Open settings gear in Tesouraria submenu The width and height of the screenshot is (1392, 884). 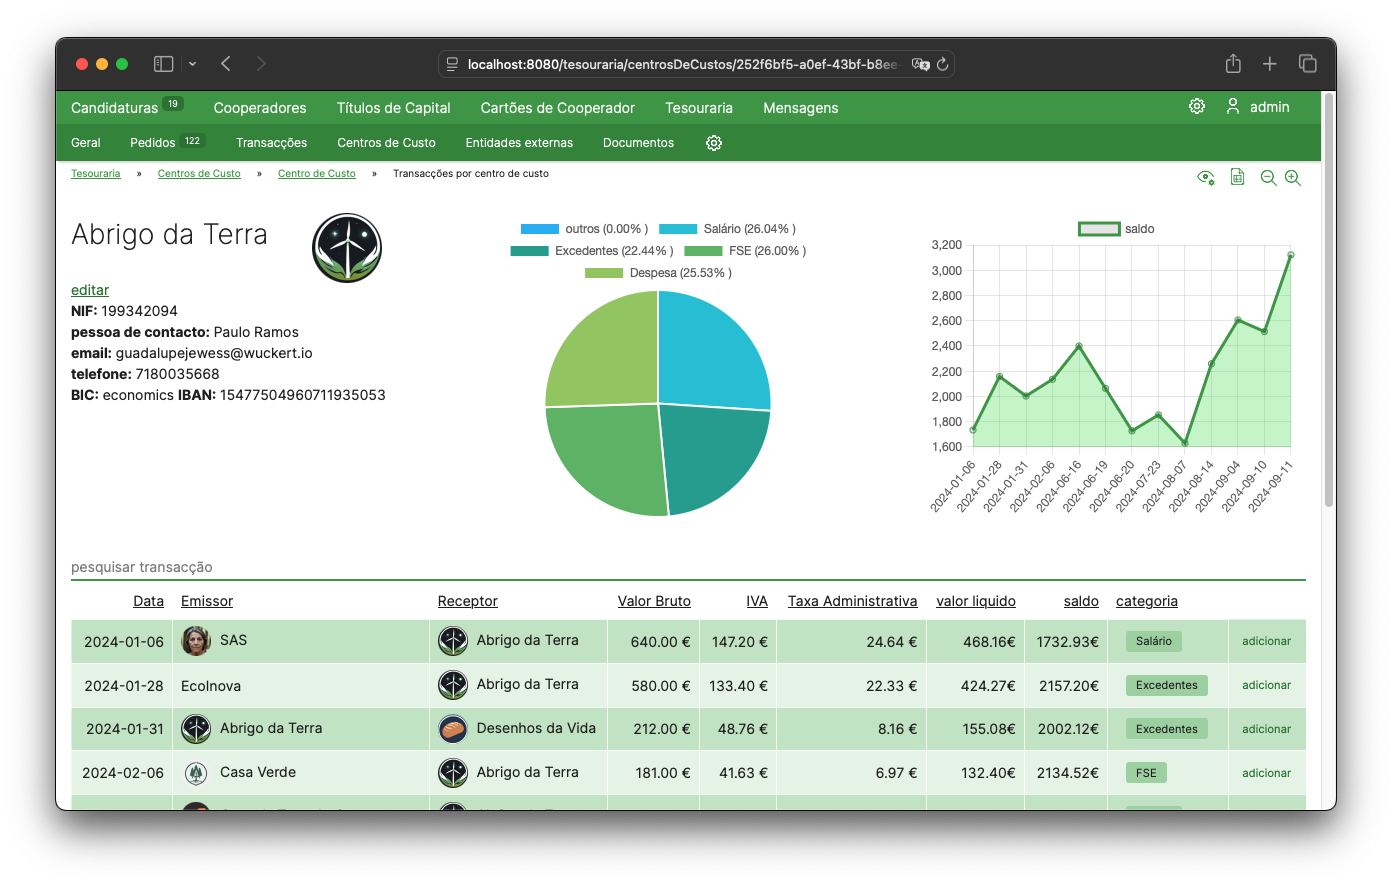pos(714,143)
